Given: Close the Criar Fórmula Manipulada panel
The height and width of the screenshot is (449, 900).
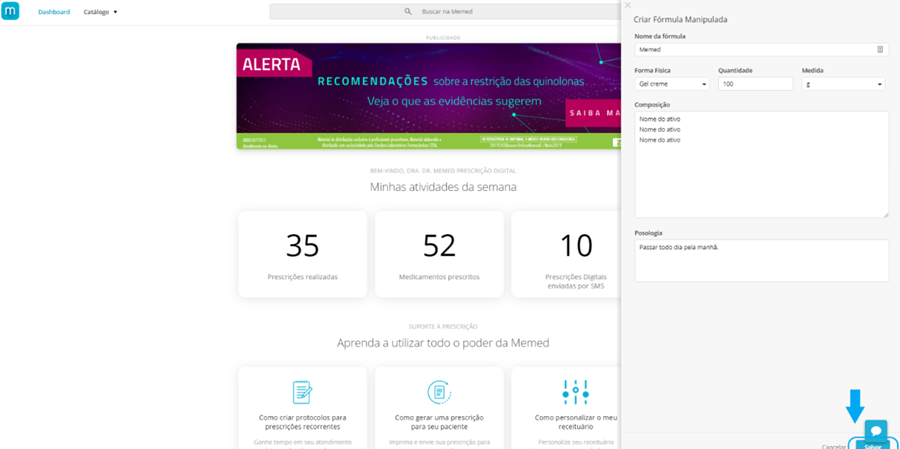Looking at the screenshot, I should click(627, 5).
